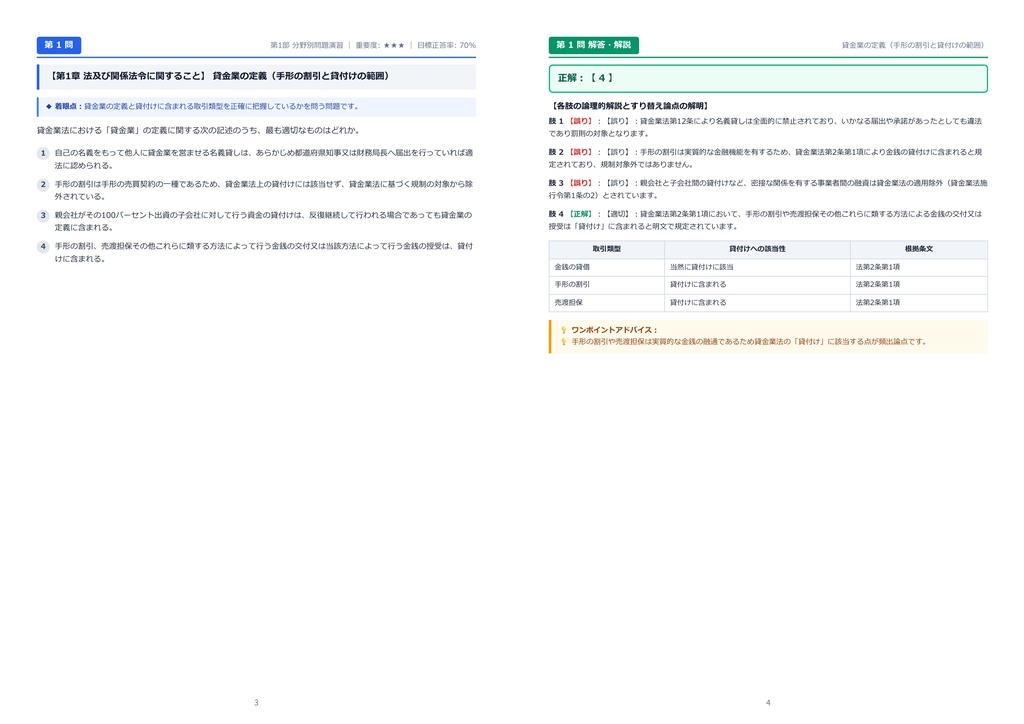Click the advice sentence starting 手形の割引や売渡担保は
Viewport: 1024px width, 724px height.
(749, 342)
